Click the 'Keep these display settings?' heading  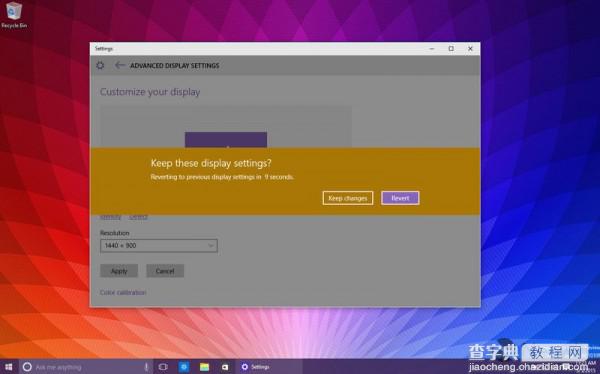point(211,163)
